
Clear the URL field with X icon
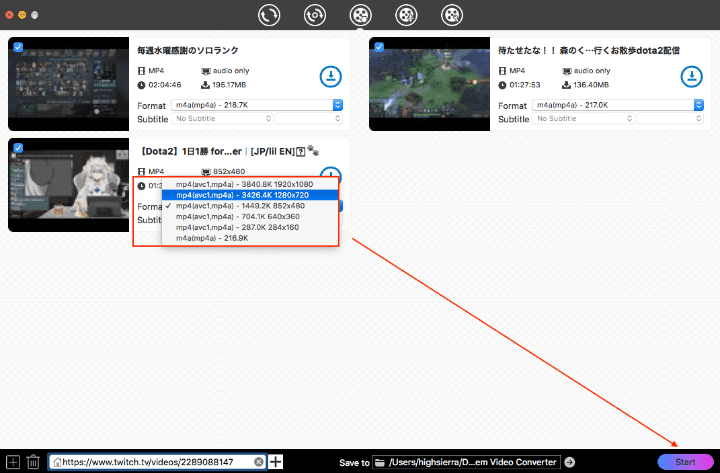coord(259,462)
